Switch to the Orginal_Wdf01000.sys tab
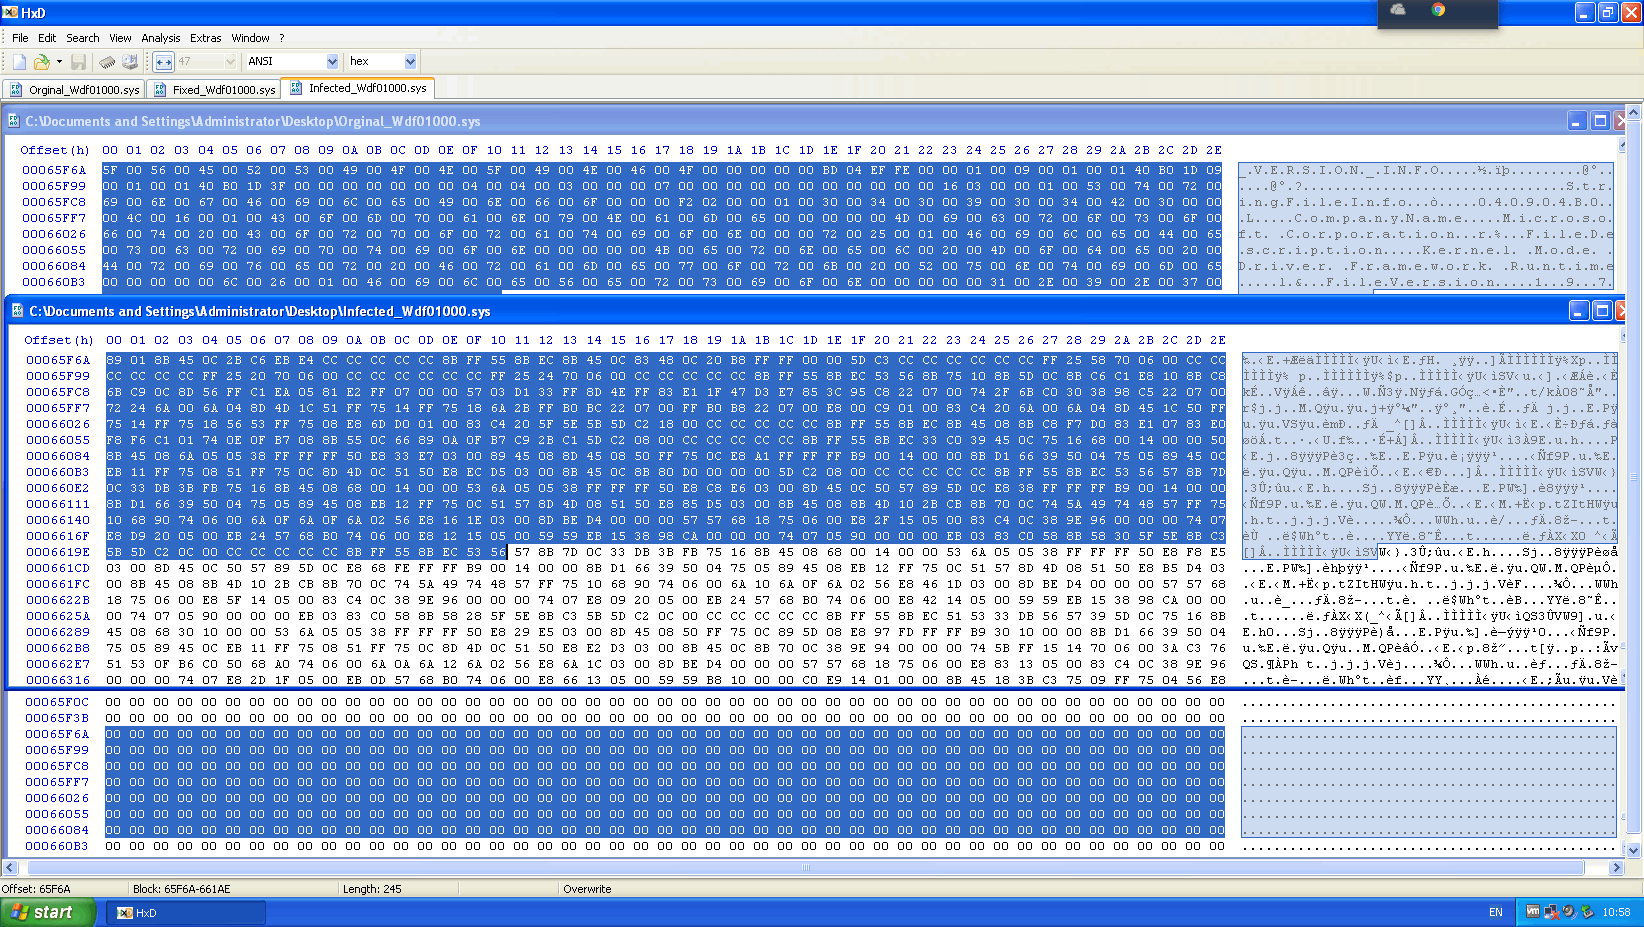Screen dimensions: 1644x927 click(x=74, y=90)
